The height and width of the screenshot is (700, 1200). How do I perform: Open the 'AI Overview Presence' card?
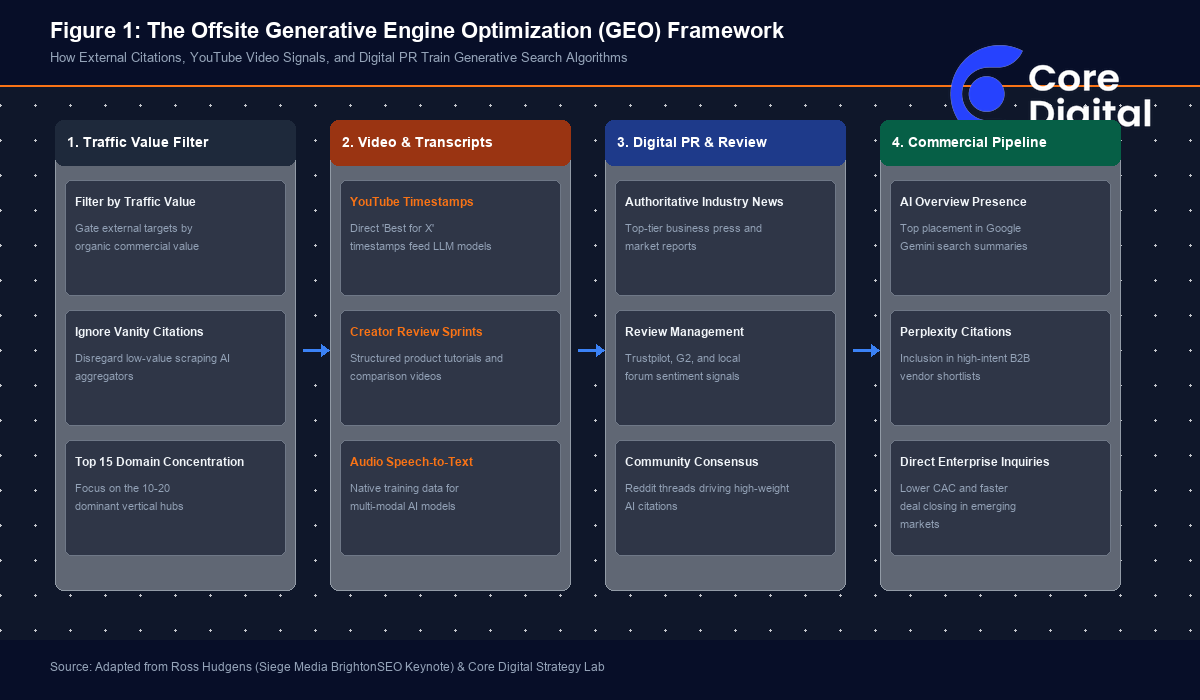(1000, 238)
